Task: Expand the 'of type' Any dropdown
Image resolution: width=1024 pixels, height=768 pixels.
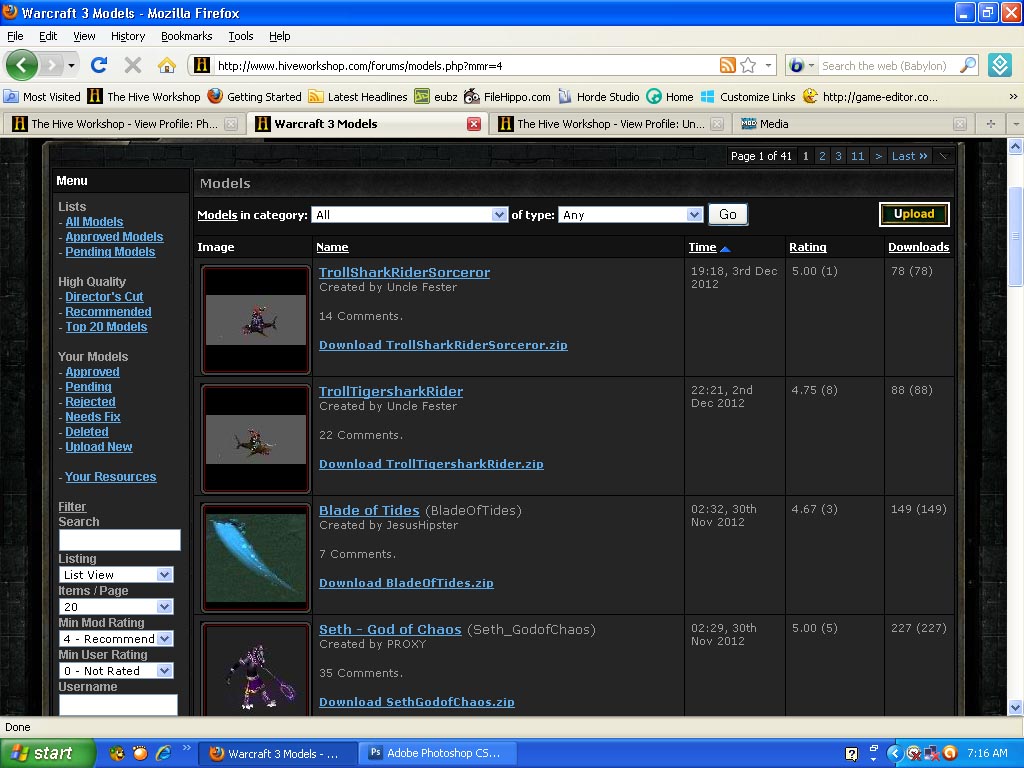Action: [630, 215]
